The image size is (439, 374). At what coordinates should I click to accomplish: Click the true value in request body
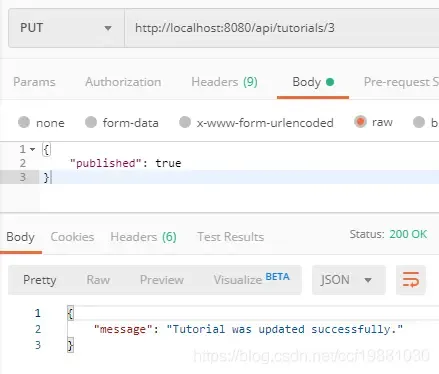[168, 163]
